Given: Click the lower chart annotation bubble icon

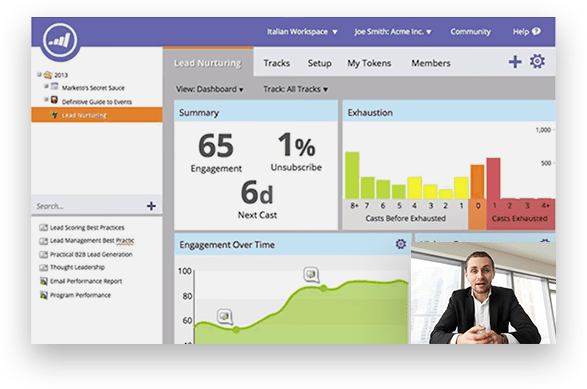Looking at the screenshot, I should tap(225, 317).
